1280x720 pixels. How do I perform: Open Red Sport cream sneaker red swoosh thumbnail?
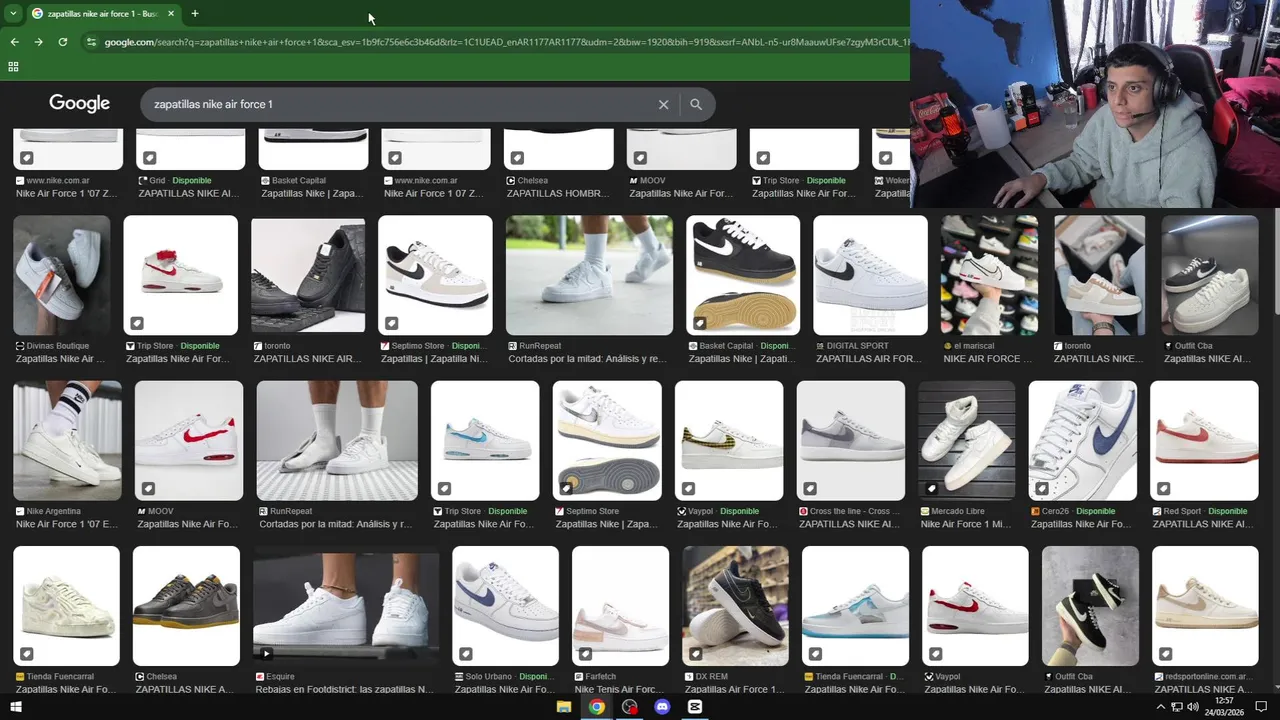[1204, 440]
